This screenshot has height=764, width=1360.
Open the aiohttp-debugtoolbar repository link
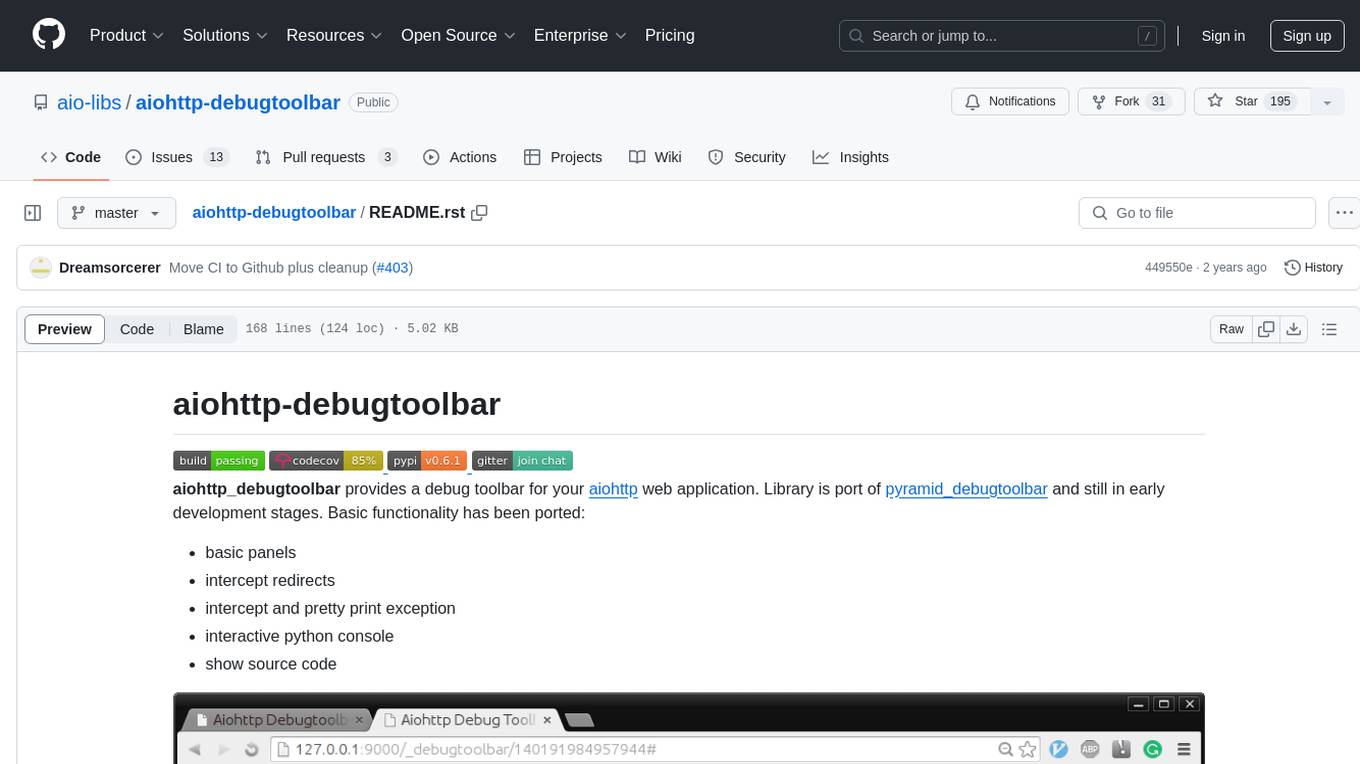(x=238, y=102)
